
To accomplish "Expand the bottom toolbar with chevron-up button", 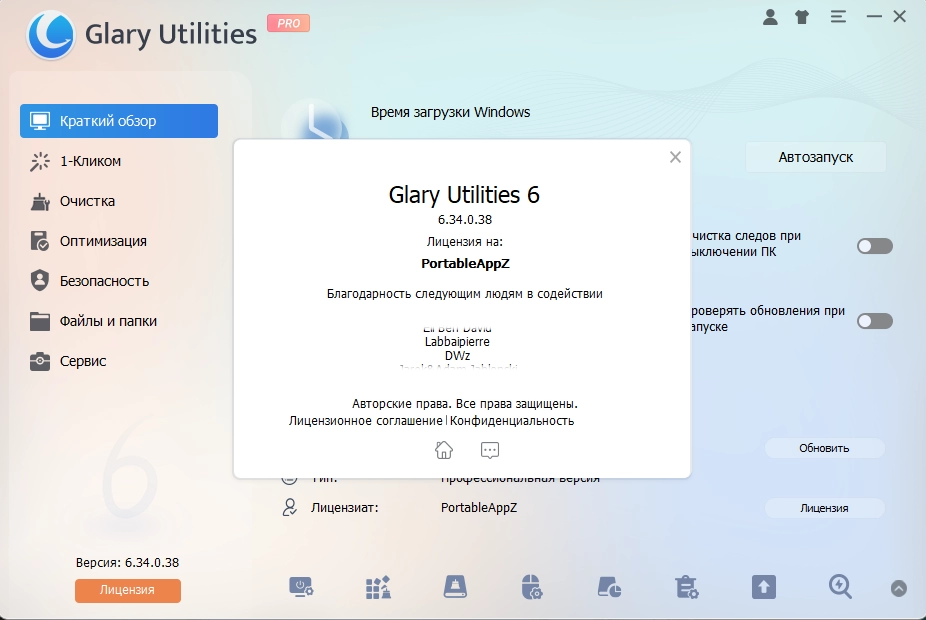I will (x=898, y=588).
